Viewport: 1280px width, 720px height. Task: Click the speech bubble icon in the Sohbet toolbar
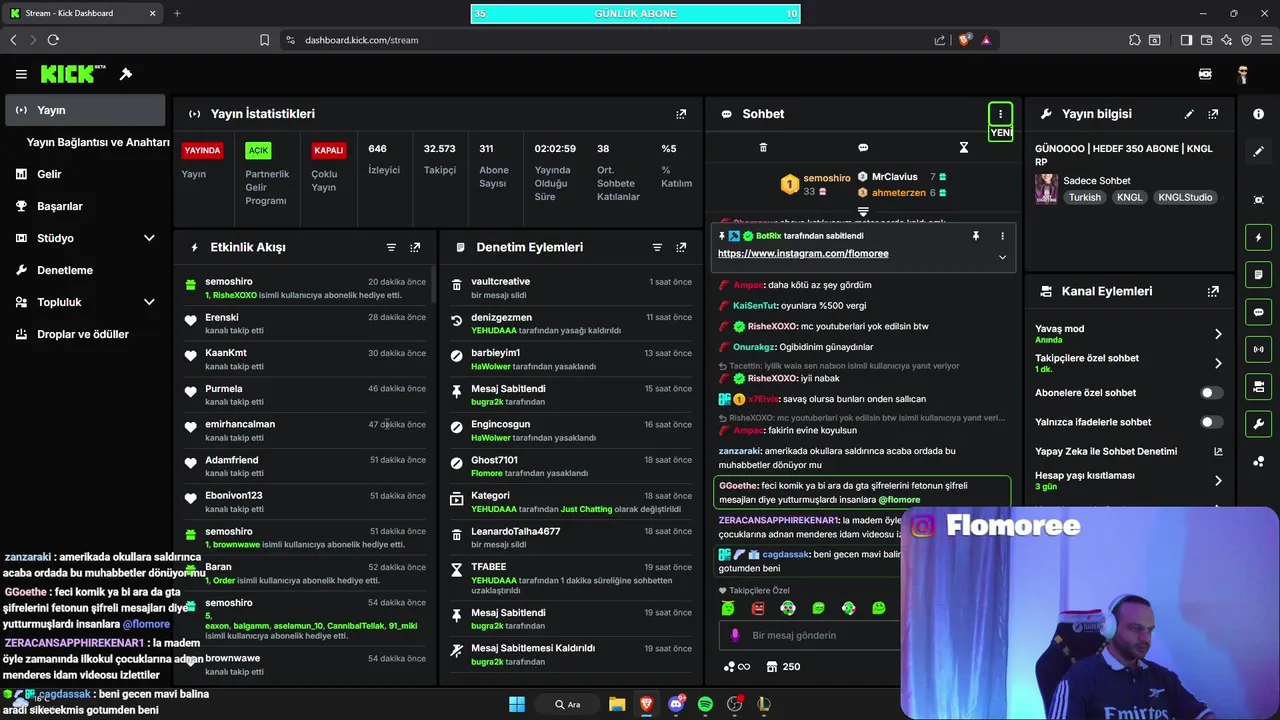coord(863,147)
